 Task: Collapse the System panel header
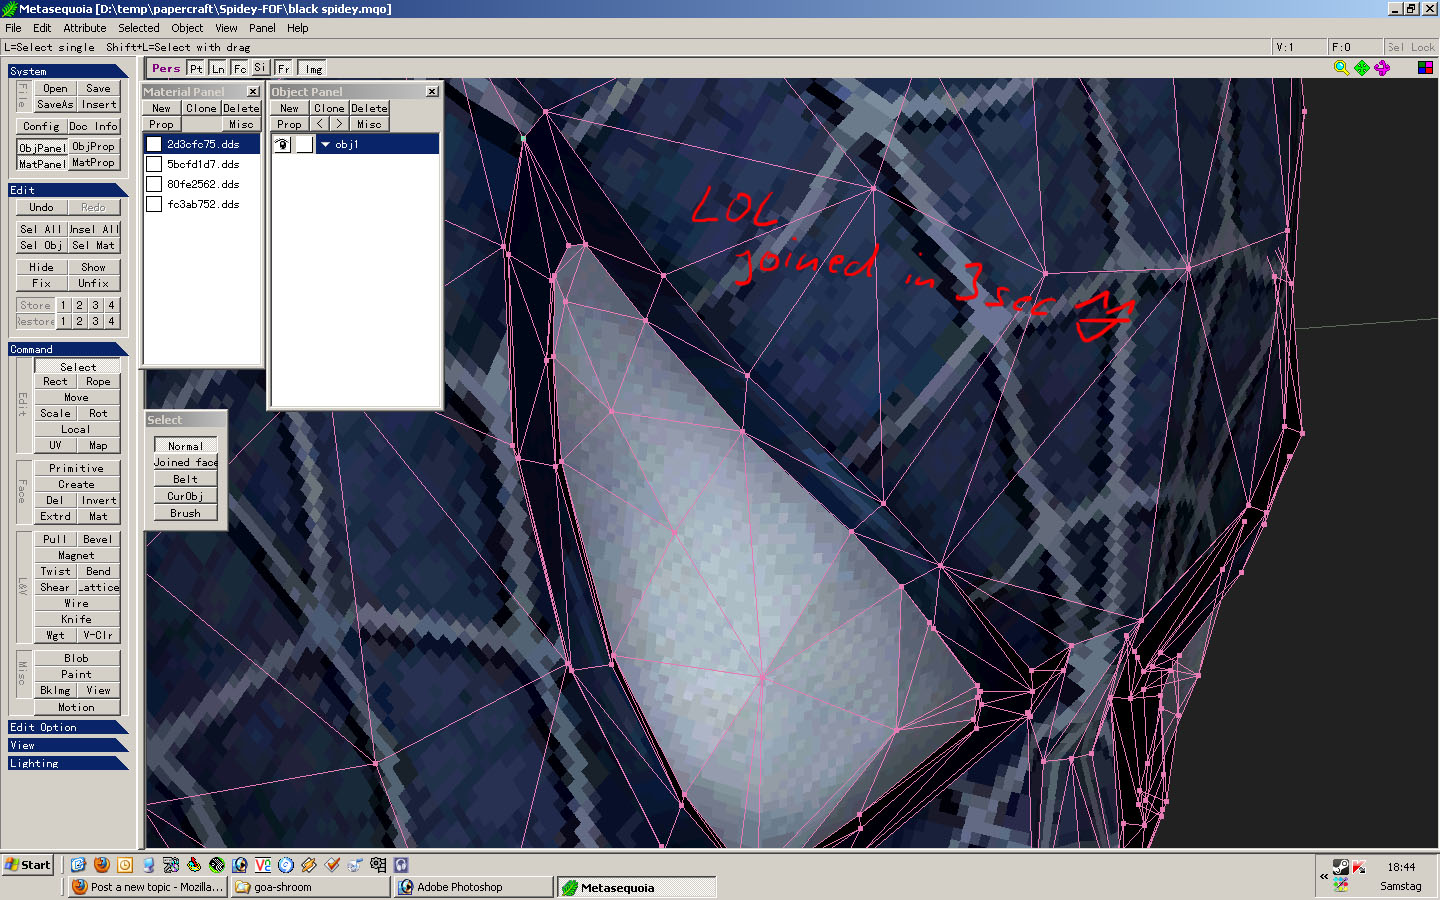pos(68,71)
